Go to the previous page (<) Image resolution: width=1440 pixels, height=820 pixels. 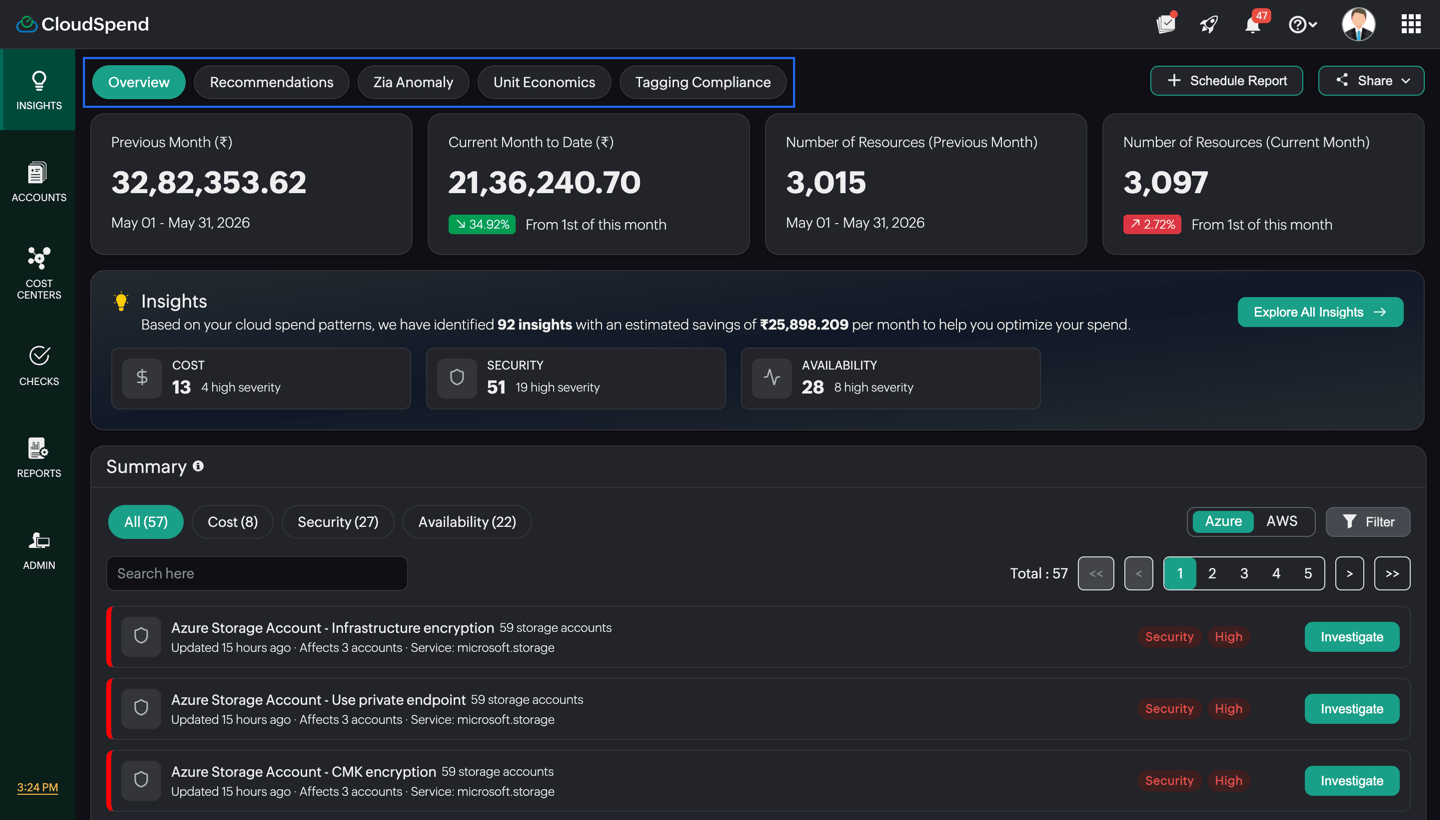(x=1138, y=573)
